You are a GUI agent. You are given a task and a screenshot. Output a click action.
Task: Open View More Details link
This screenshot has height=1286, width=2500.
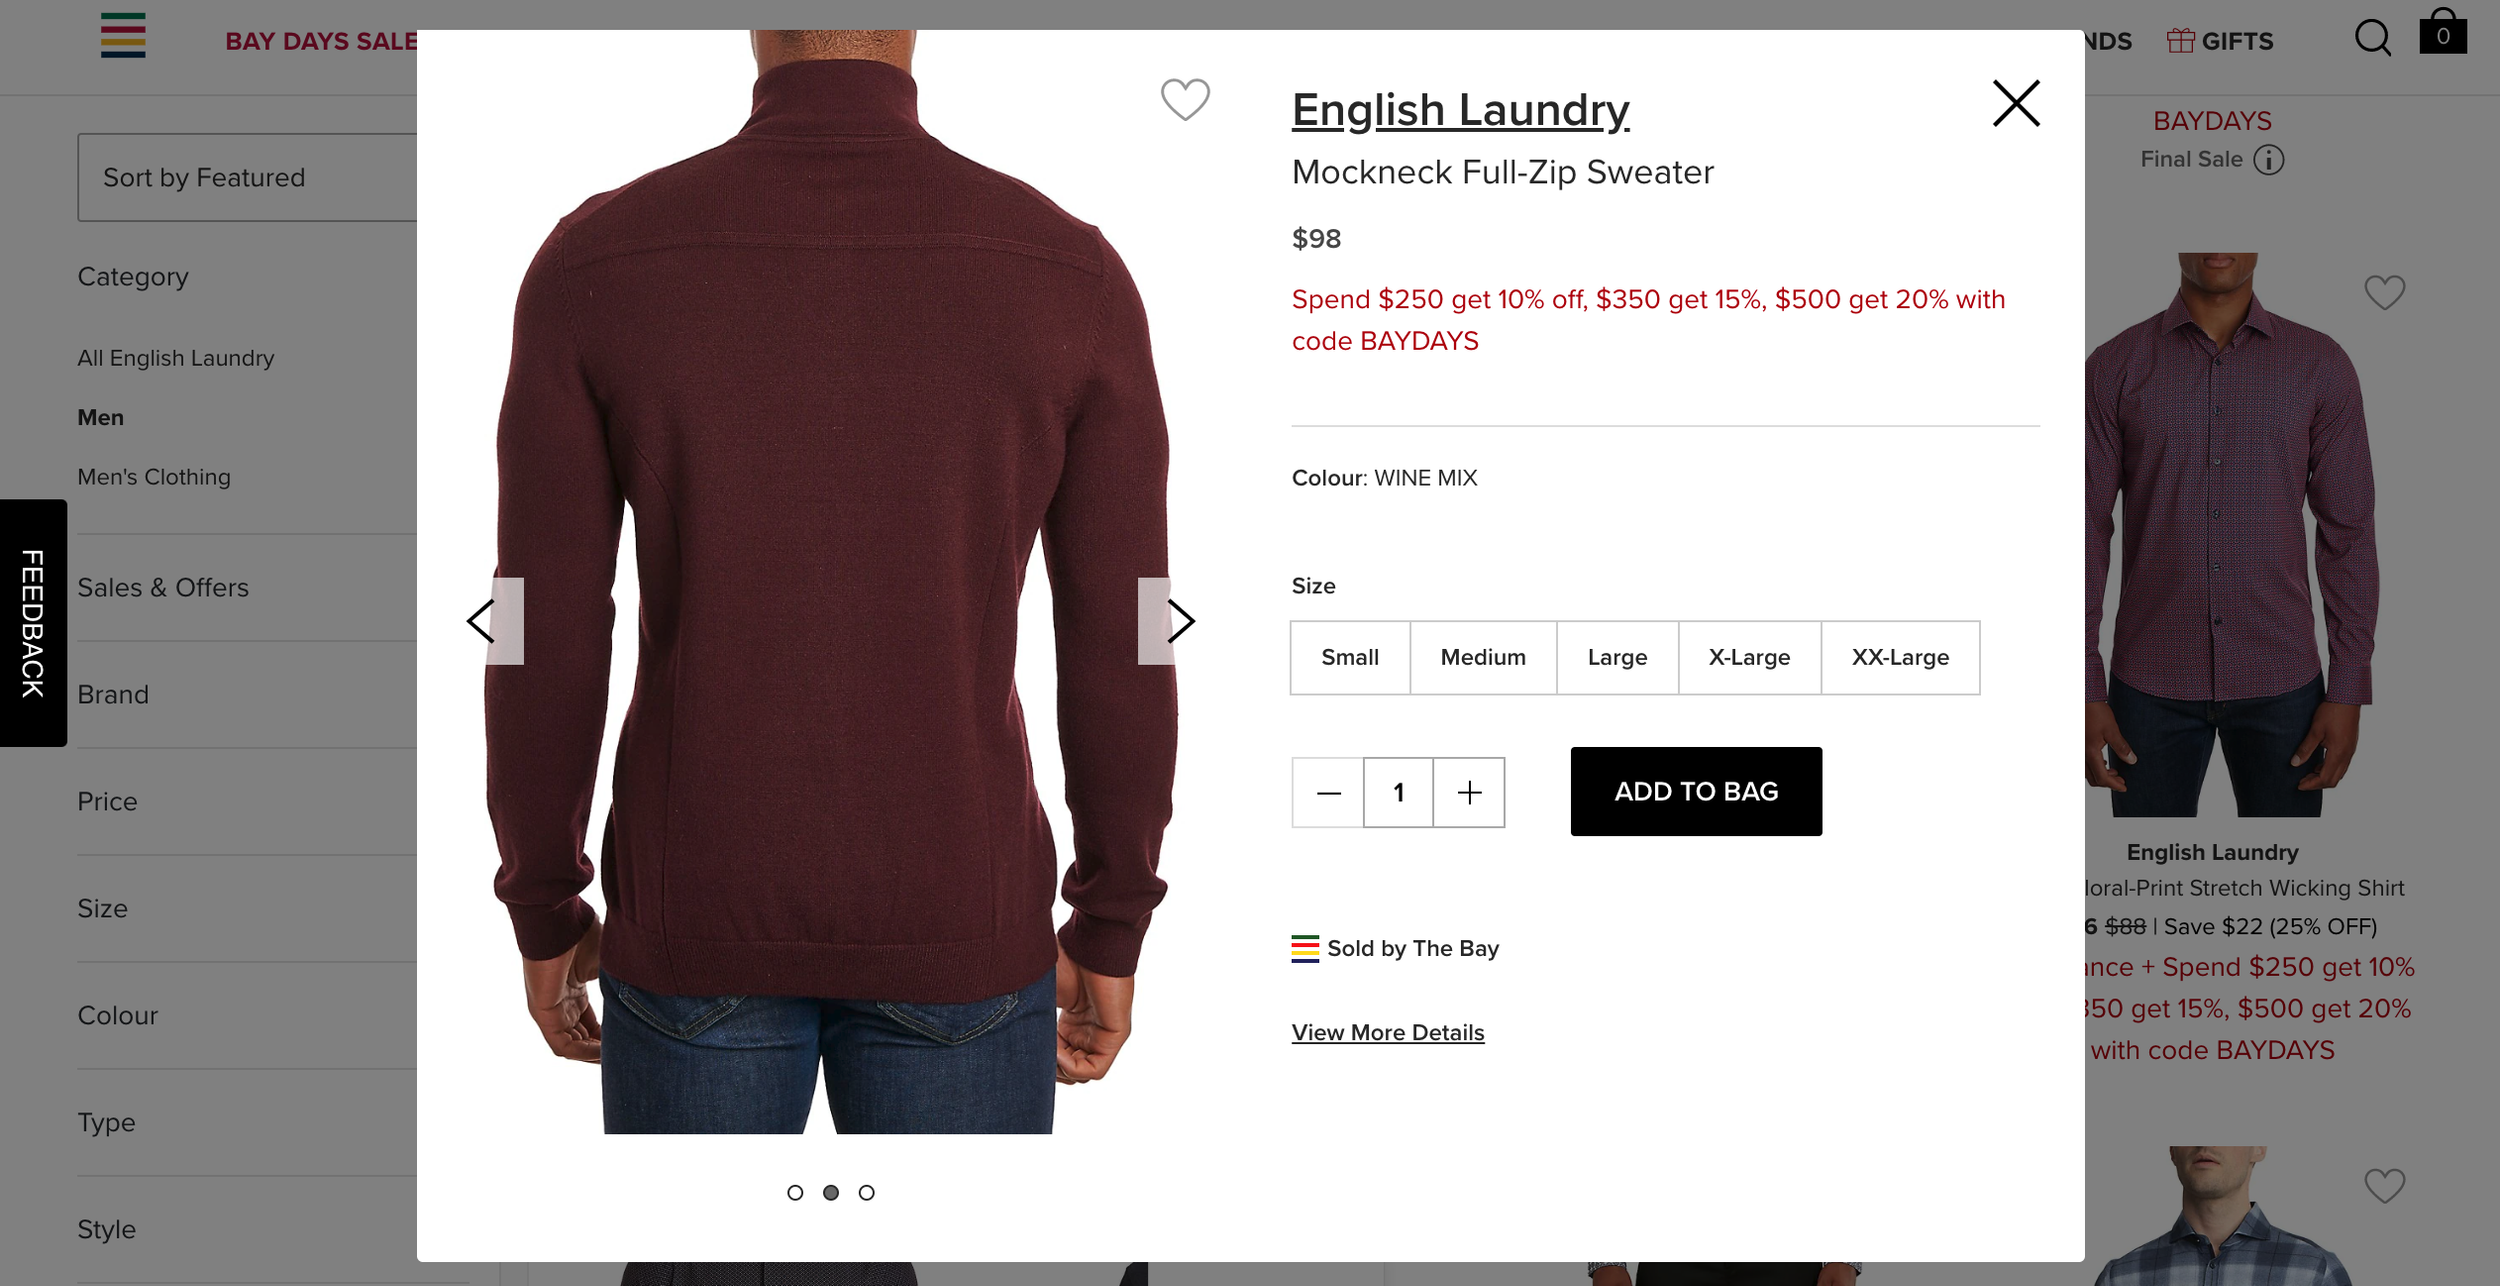(1388, 1032)
